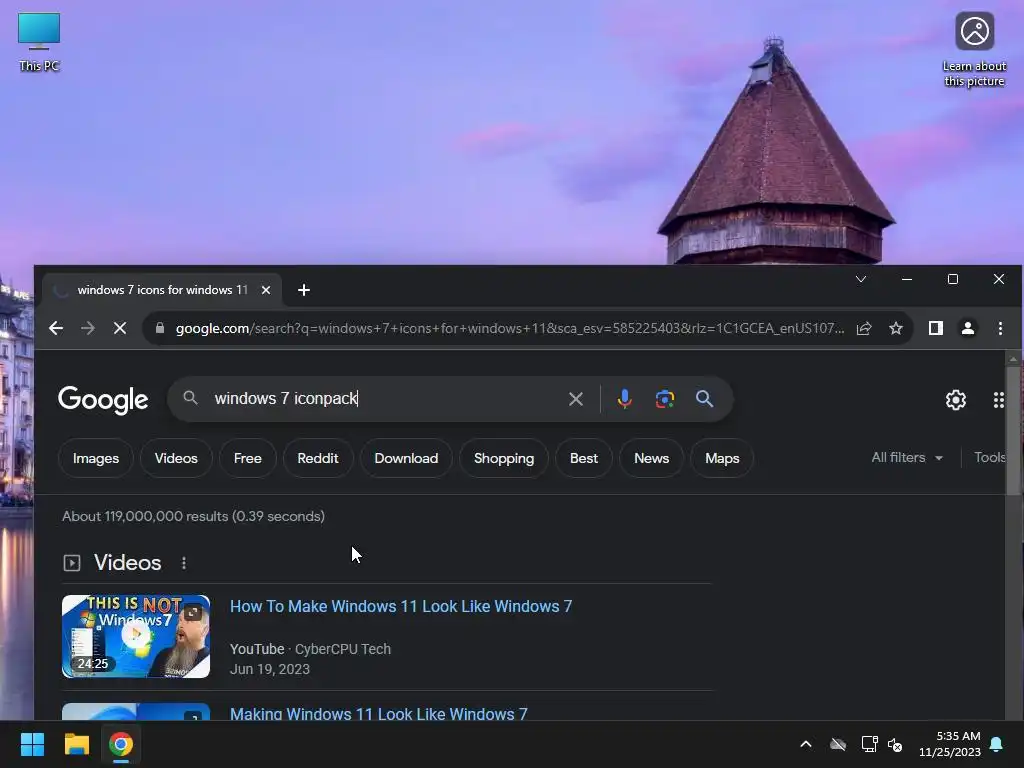This screenshot has width=1024, height=768.
Task: Apply the Download filter chip
Action: point(406,458)
